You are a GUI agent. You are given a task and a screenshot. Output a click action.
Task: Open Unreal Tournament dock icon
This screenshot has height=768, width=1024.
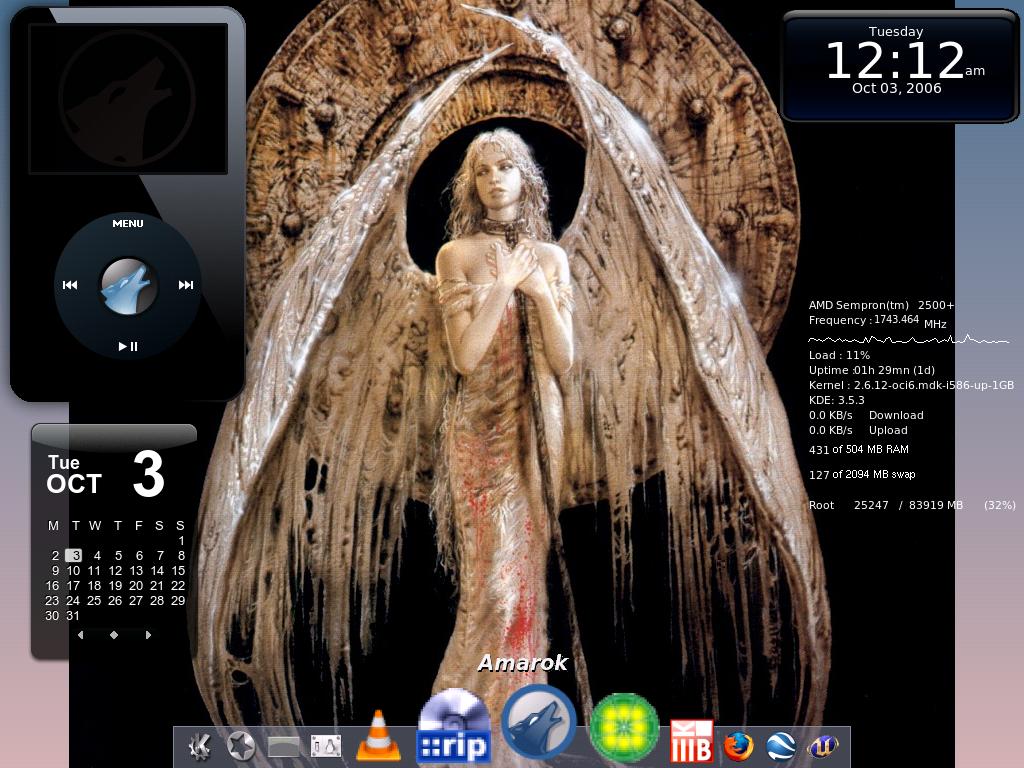coord(823,746)
